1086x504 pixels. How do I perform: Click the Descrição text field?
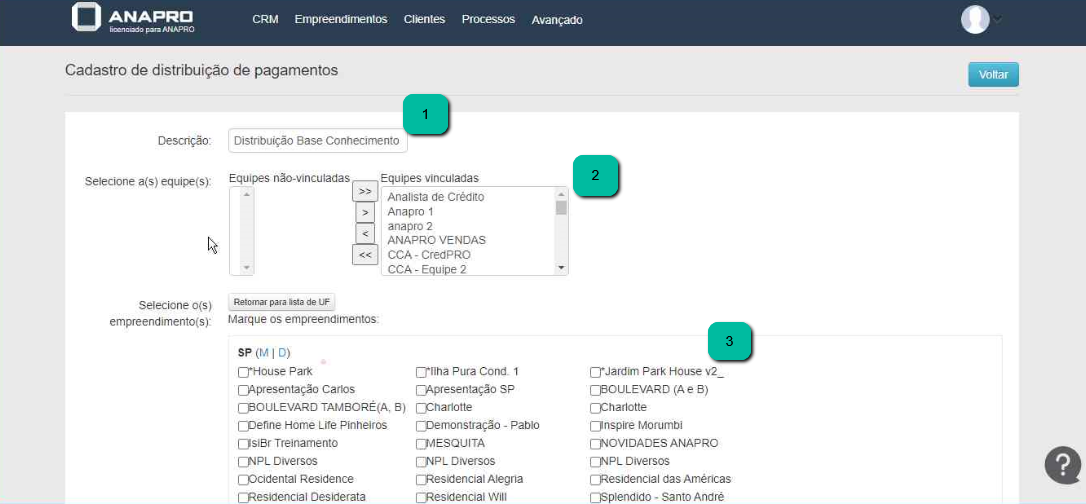tap(317, 141)
